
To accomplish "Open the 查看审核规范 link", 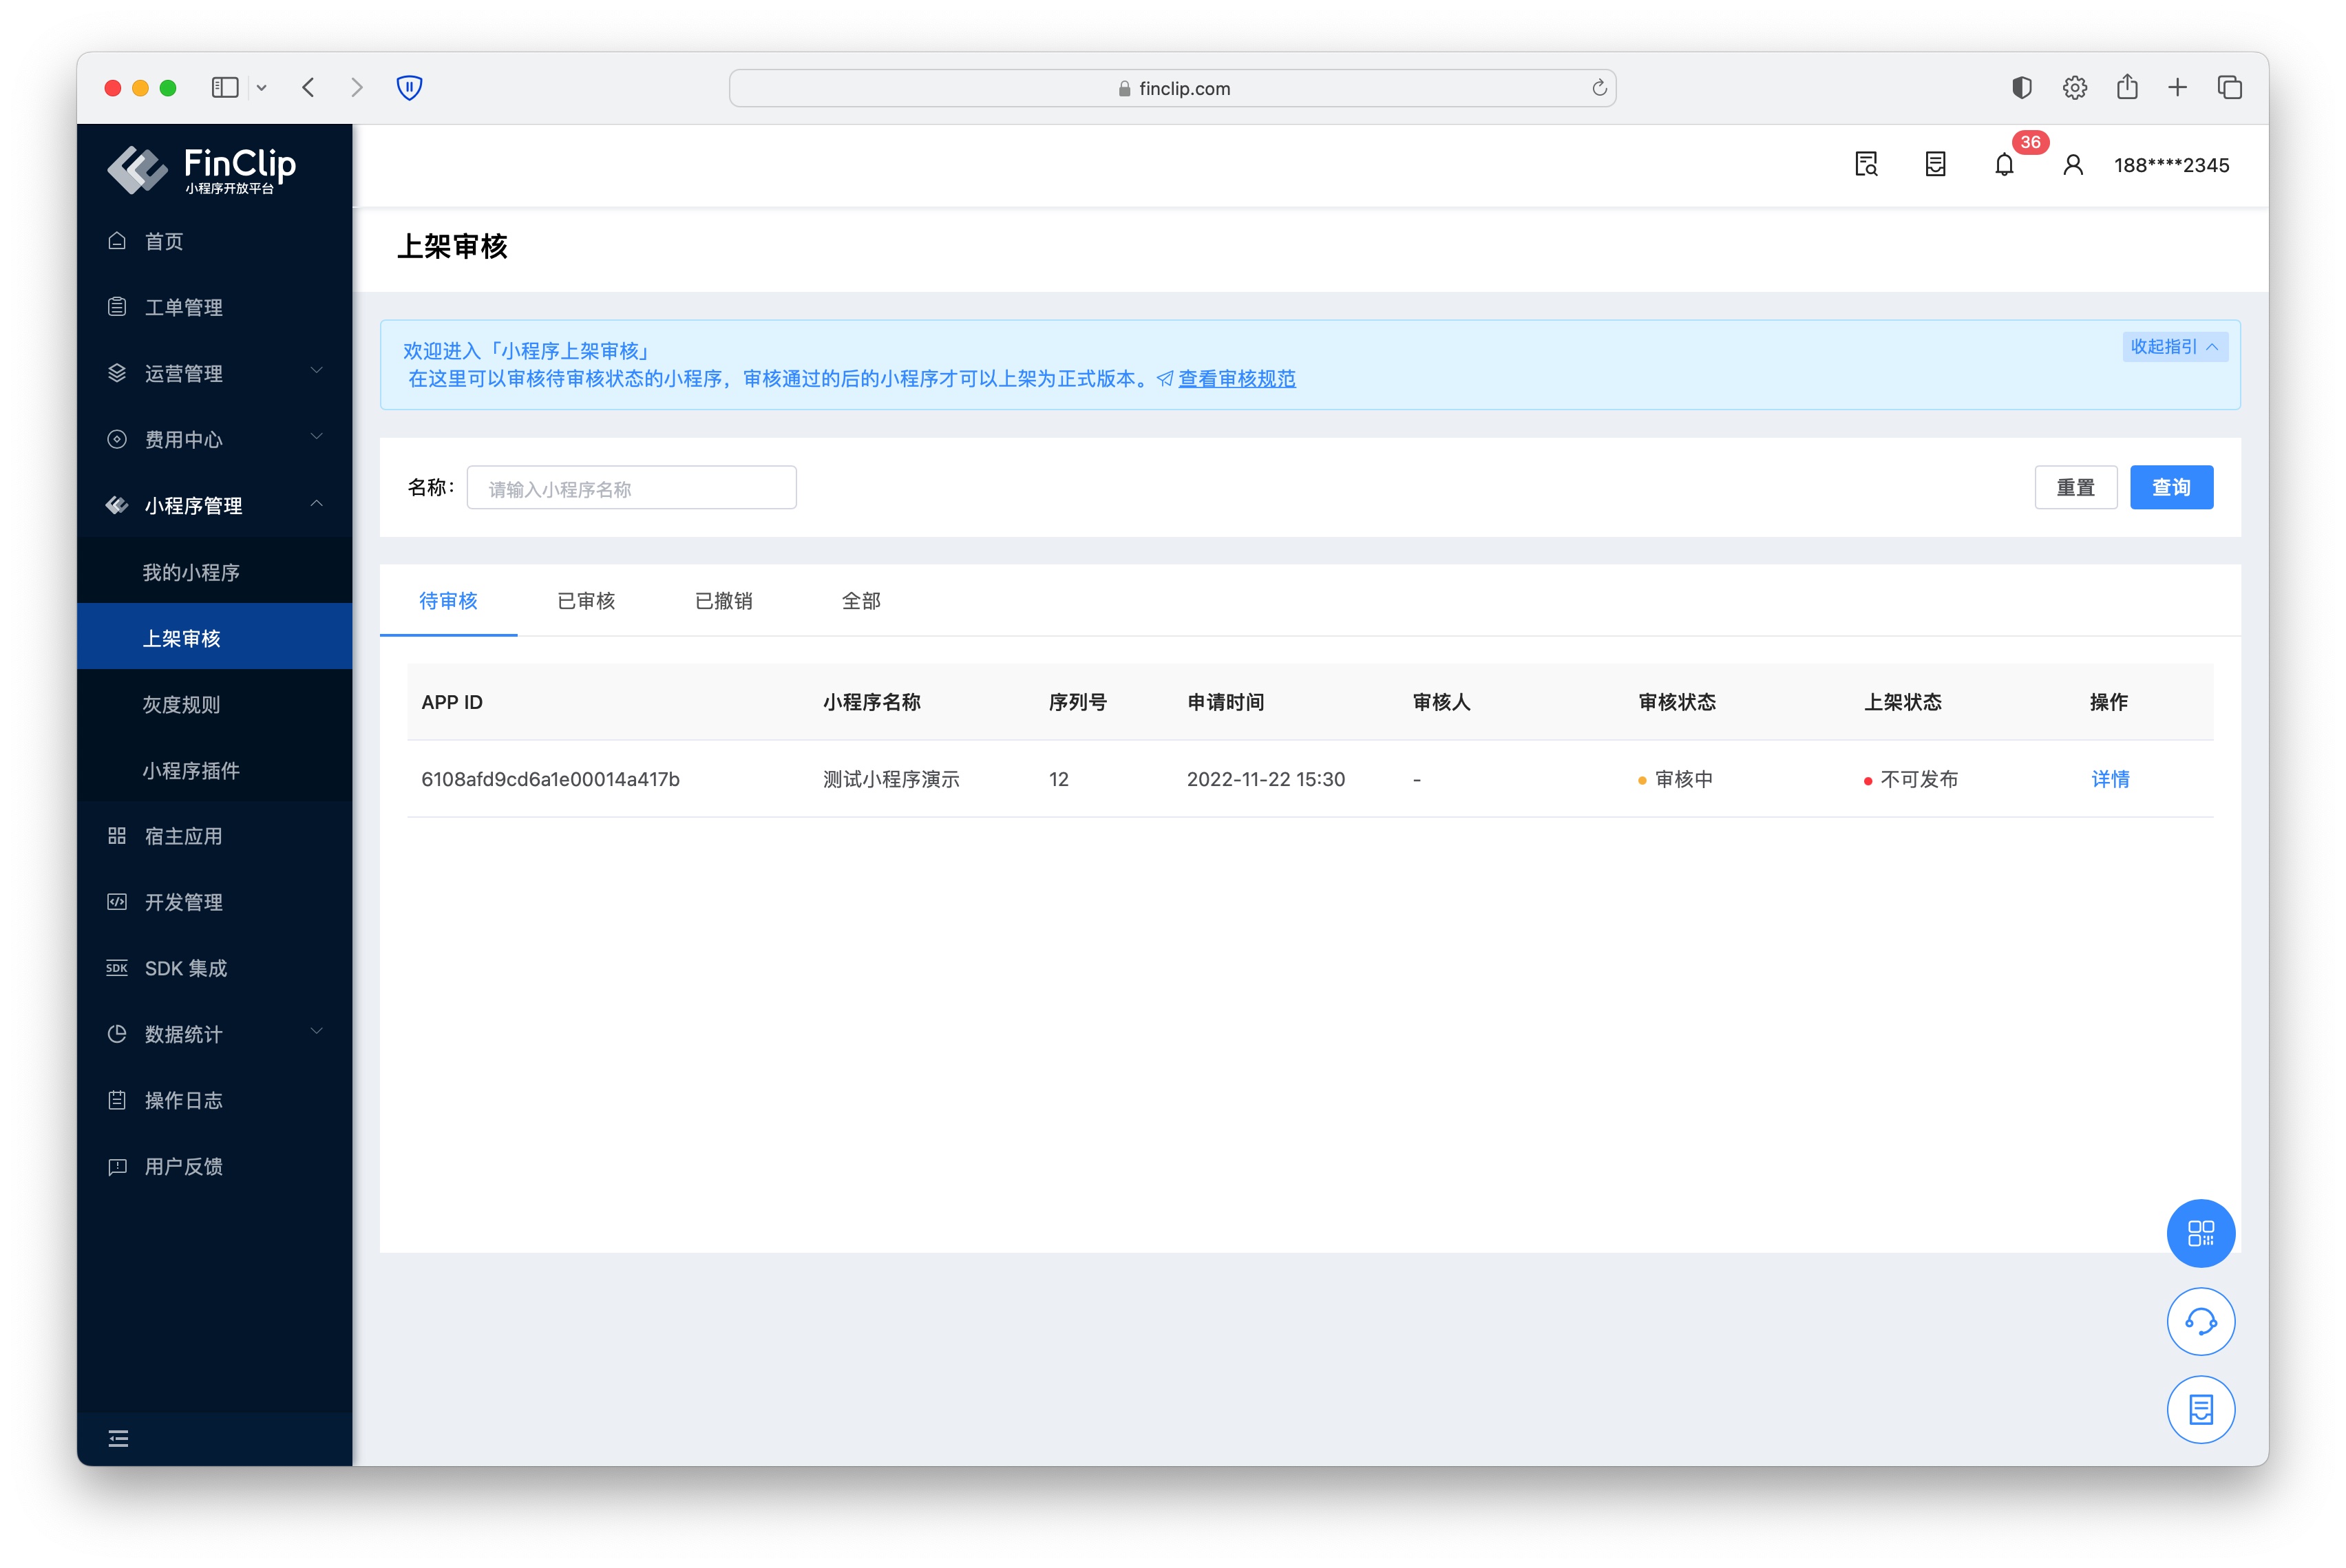I will 1236,379.
